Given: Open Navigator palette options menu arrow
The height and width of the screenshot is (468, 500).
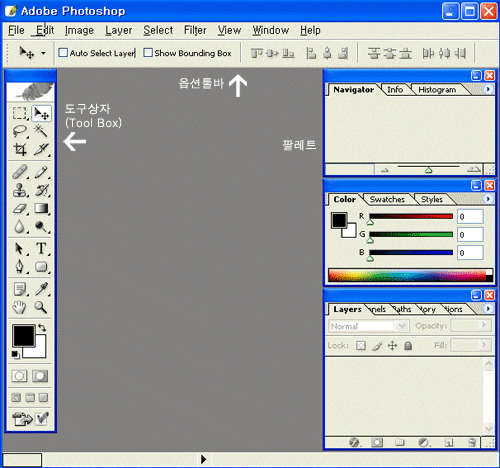Looking at the screenshot, I should 488,89.
